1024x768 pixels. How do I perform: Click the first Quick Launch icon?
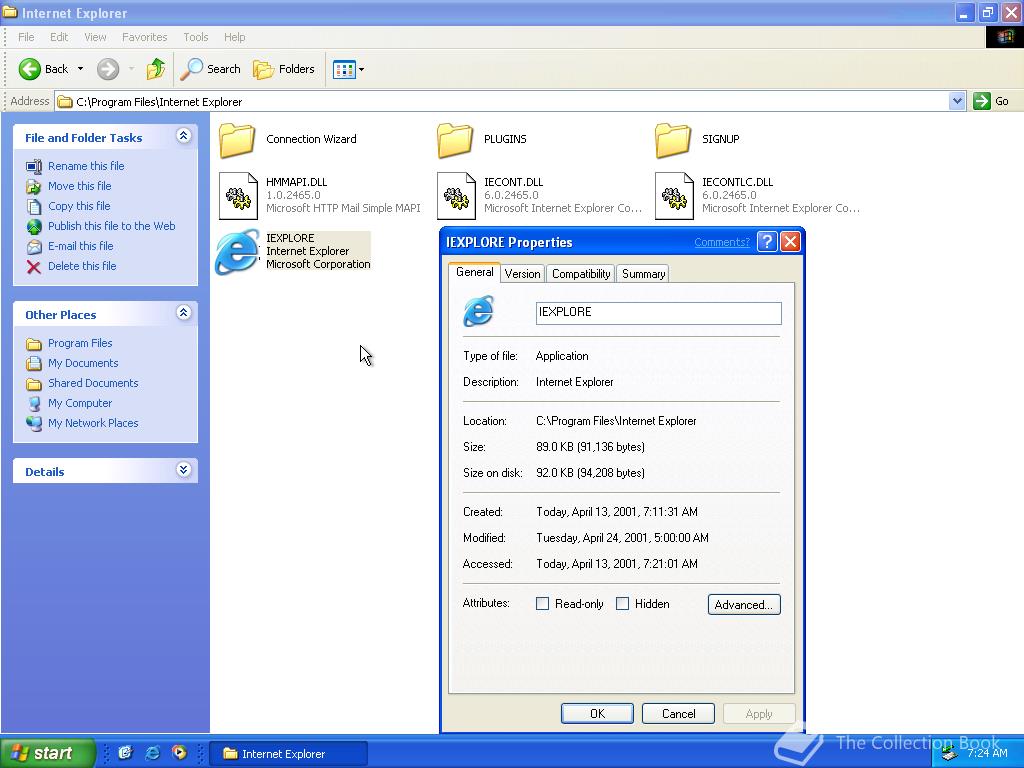(x=125, y=753)
